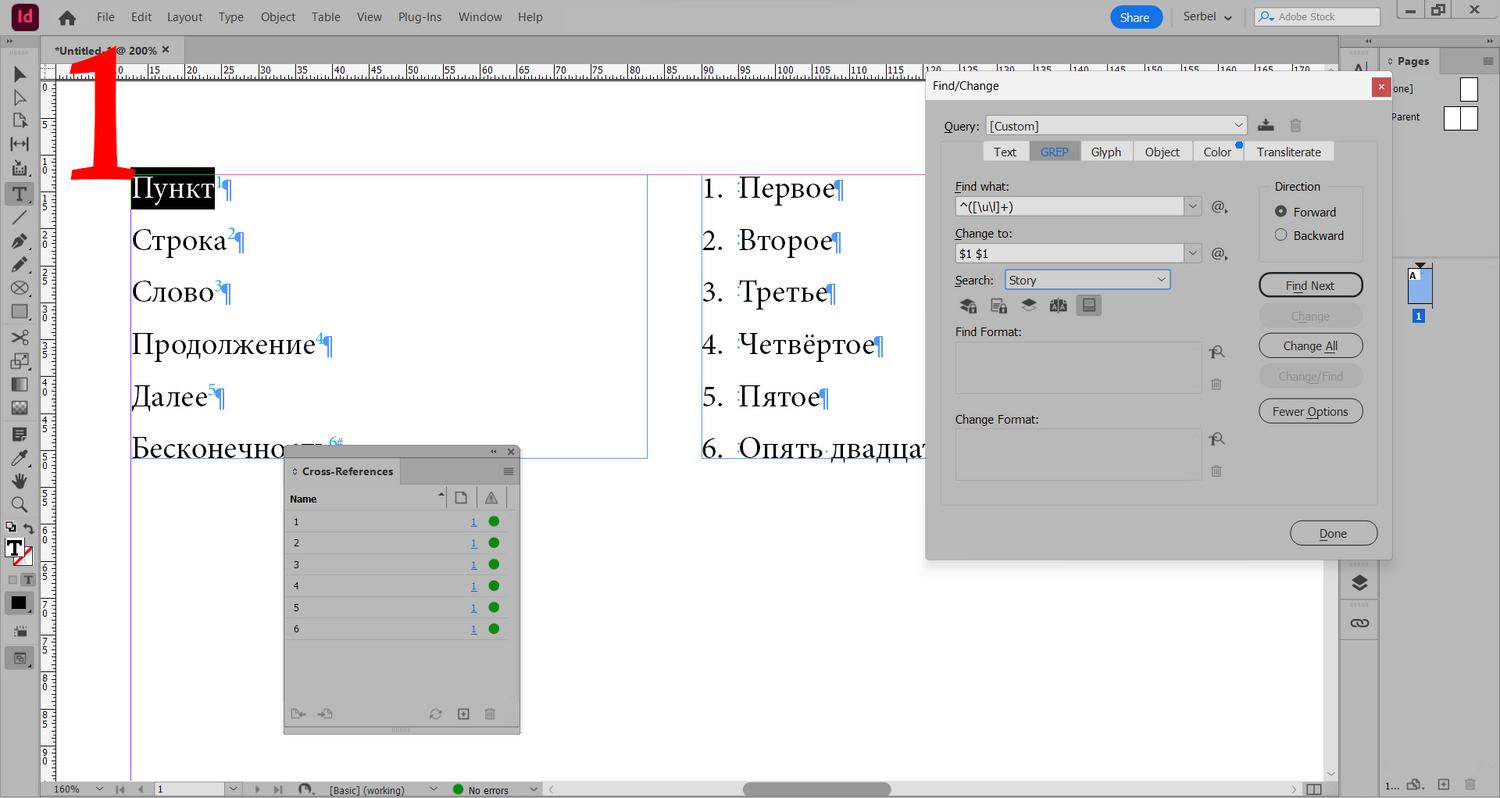The height and width of the screenshot is (798, 1500).
Task: Activate the Hand tool
Action: pos(19,481)
